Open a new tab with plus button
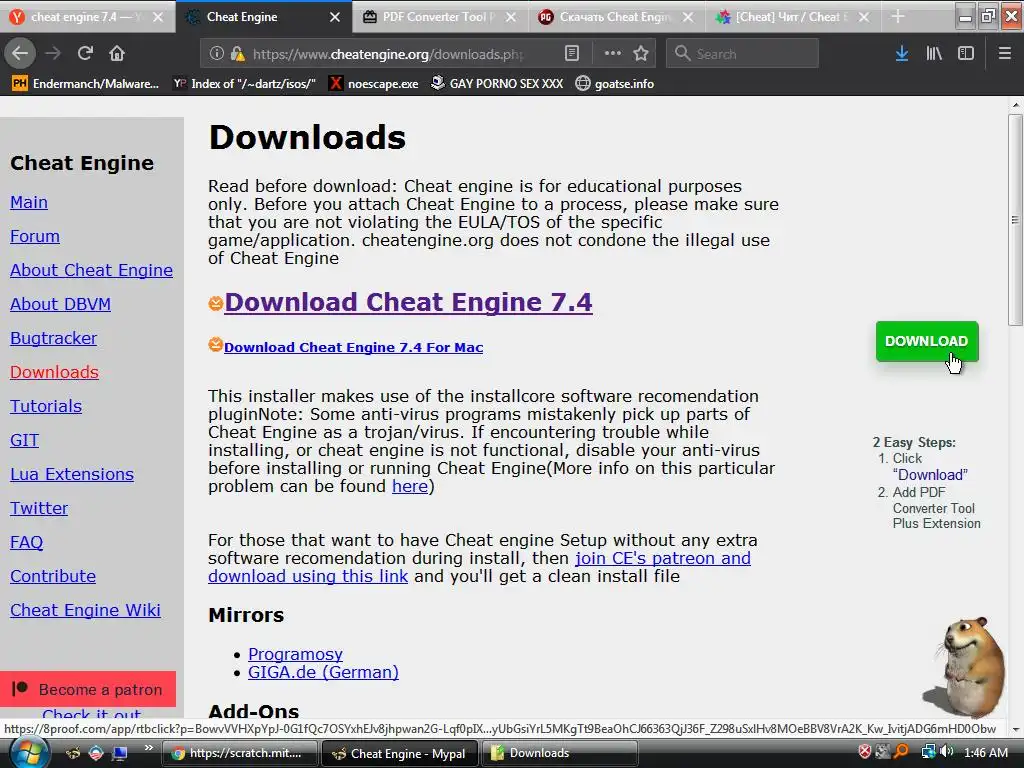The image size is (1024, 768). (x=898, y=16)
